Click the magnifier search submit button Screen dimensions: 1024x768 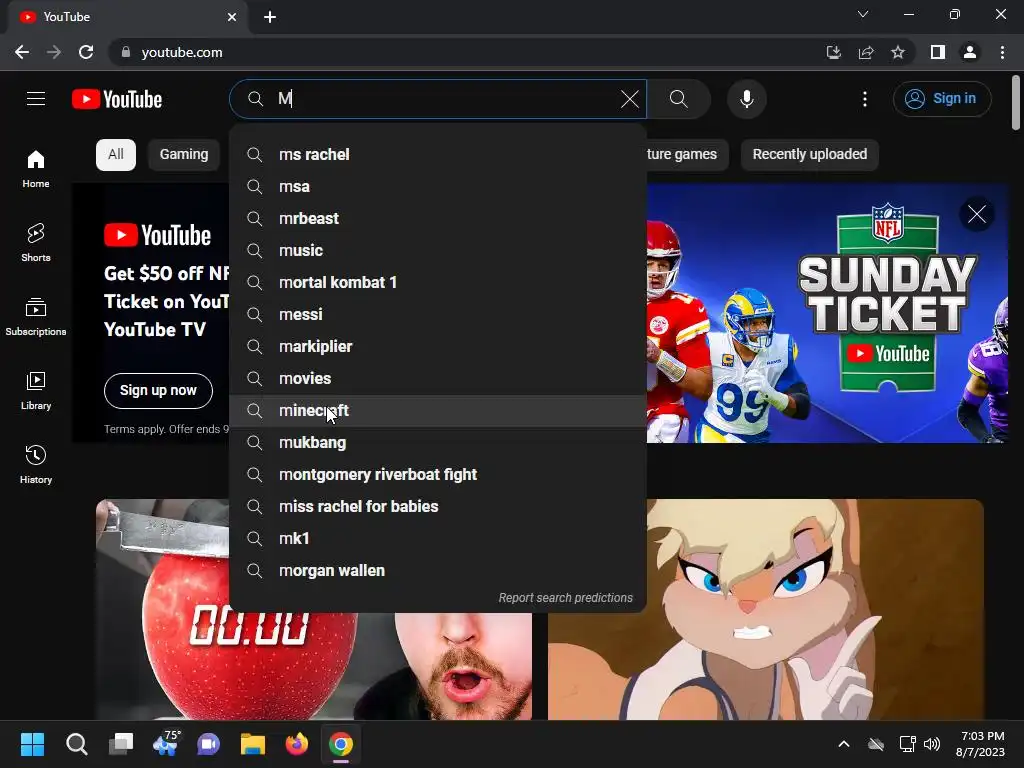[679, 99]
